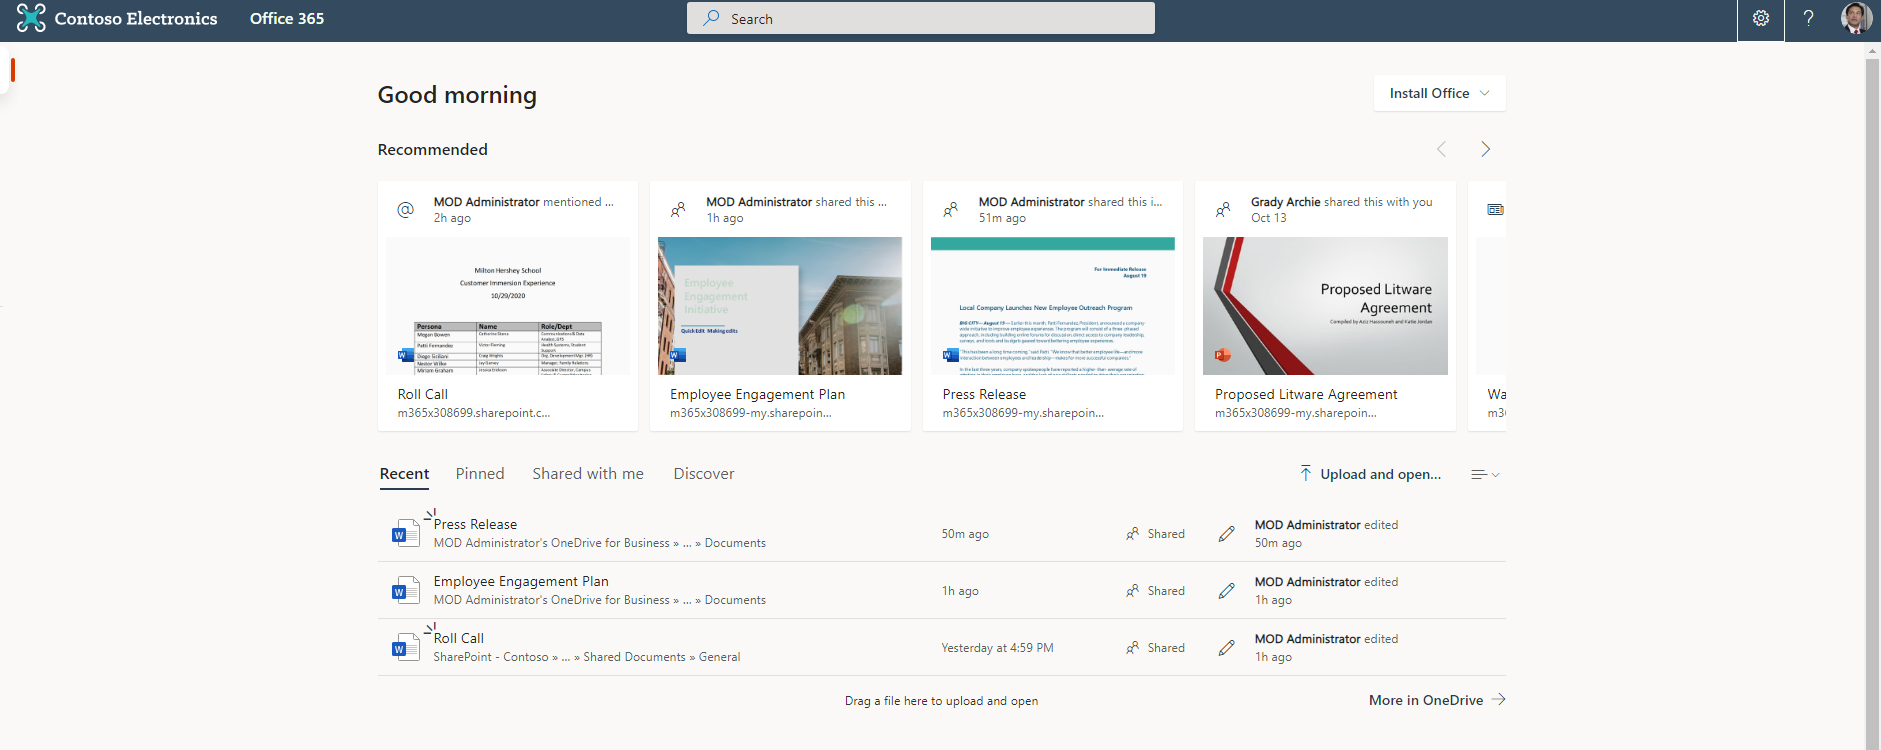
Task: Open the Proposed Litware Agreement thumbnail
Action: point(1325,306)
